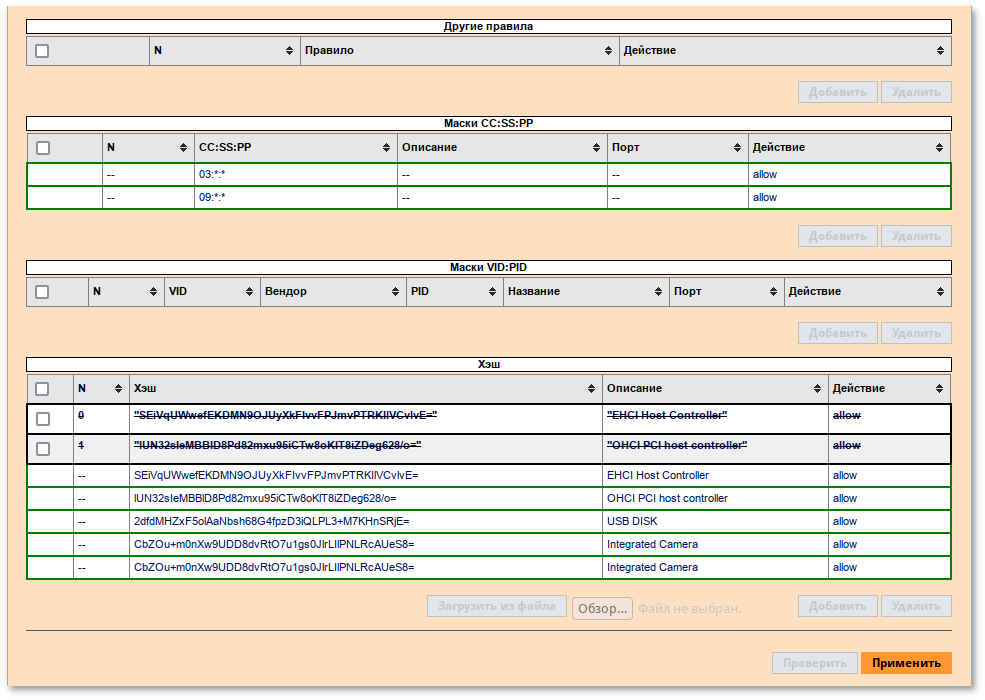Select all rows in Маски CC:SS:PP table

(43, 148)
